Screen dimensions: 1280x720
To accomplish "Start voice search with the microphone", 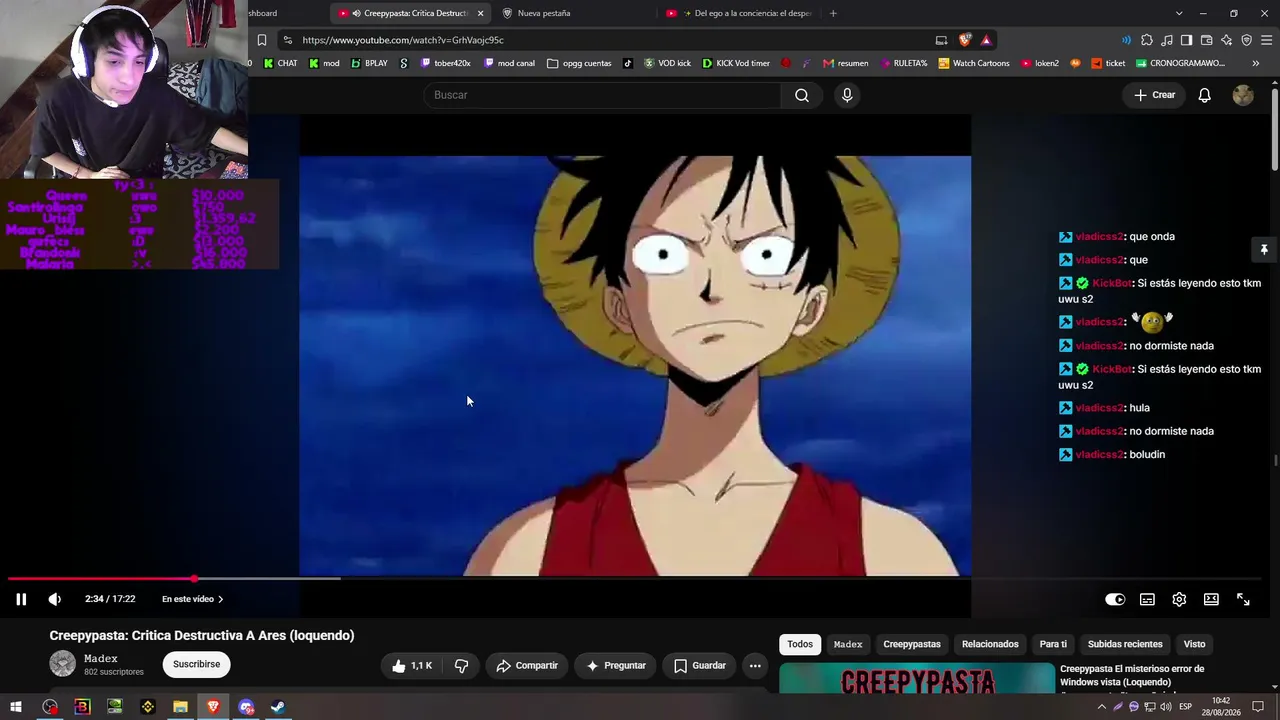I will (847, 95).
